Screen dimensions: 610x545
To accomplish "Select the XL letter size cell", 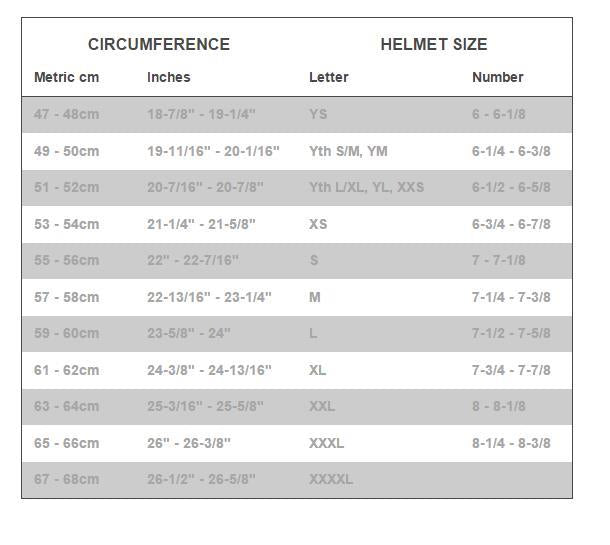I will (x=318, y=370).
